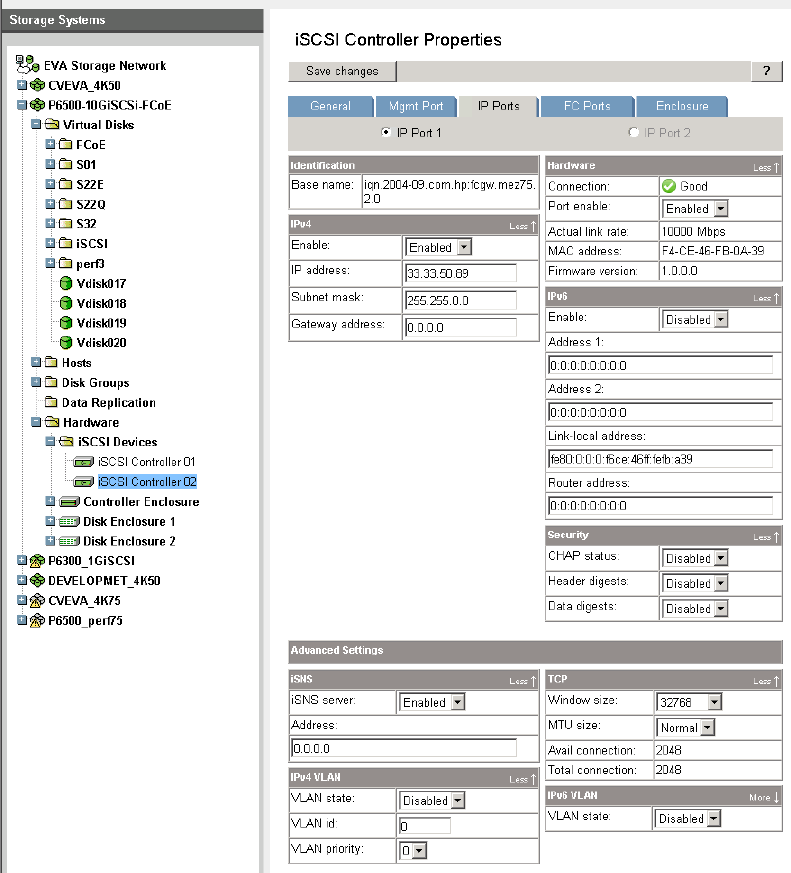Click the Hosts folder icon
The width and height of the screenshot is (791, 873).
[51, 362]
